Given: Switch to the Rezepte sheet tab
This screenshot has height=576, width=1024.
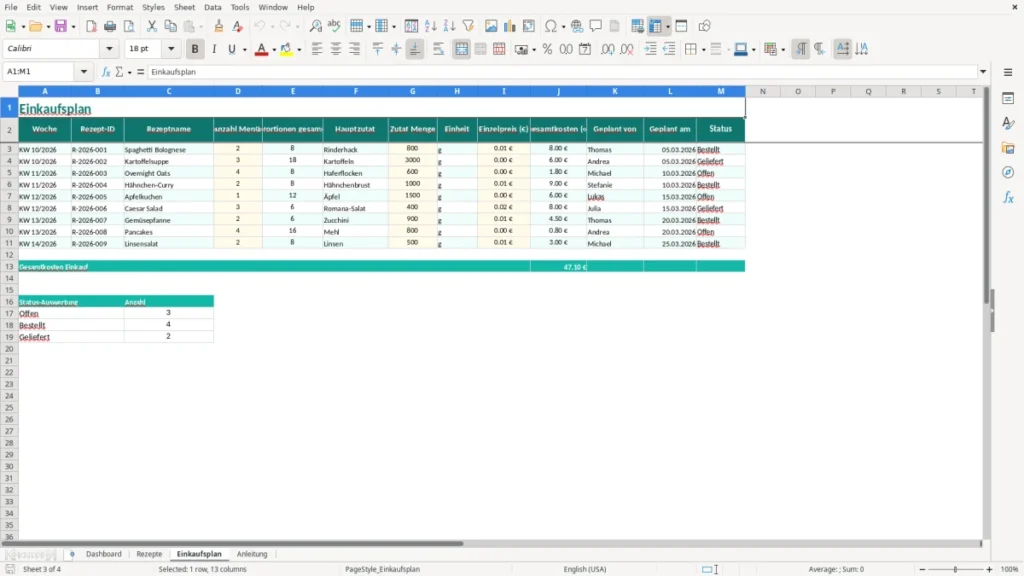Looking at the screenshot, I should (149, 554).
